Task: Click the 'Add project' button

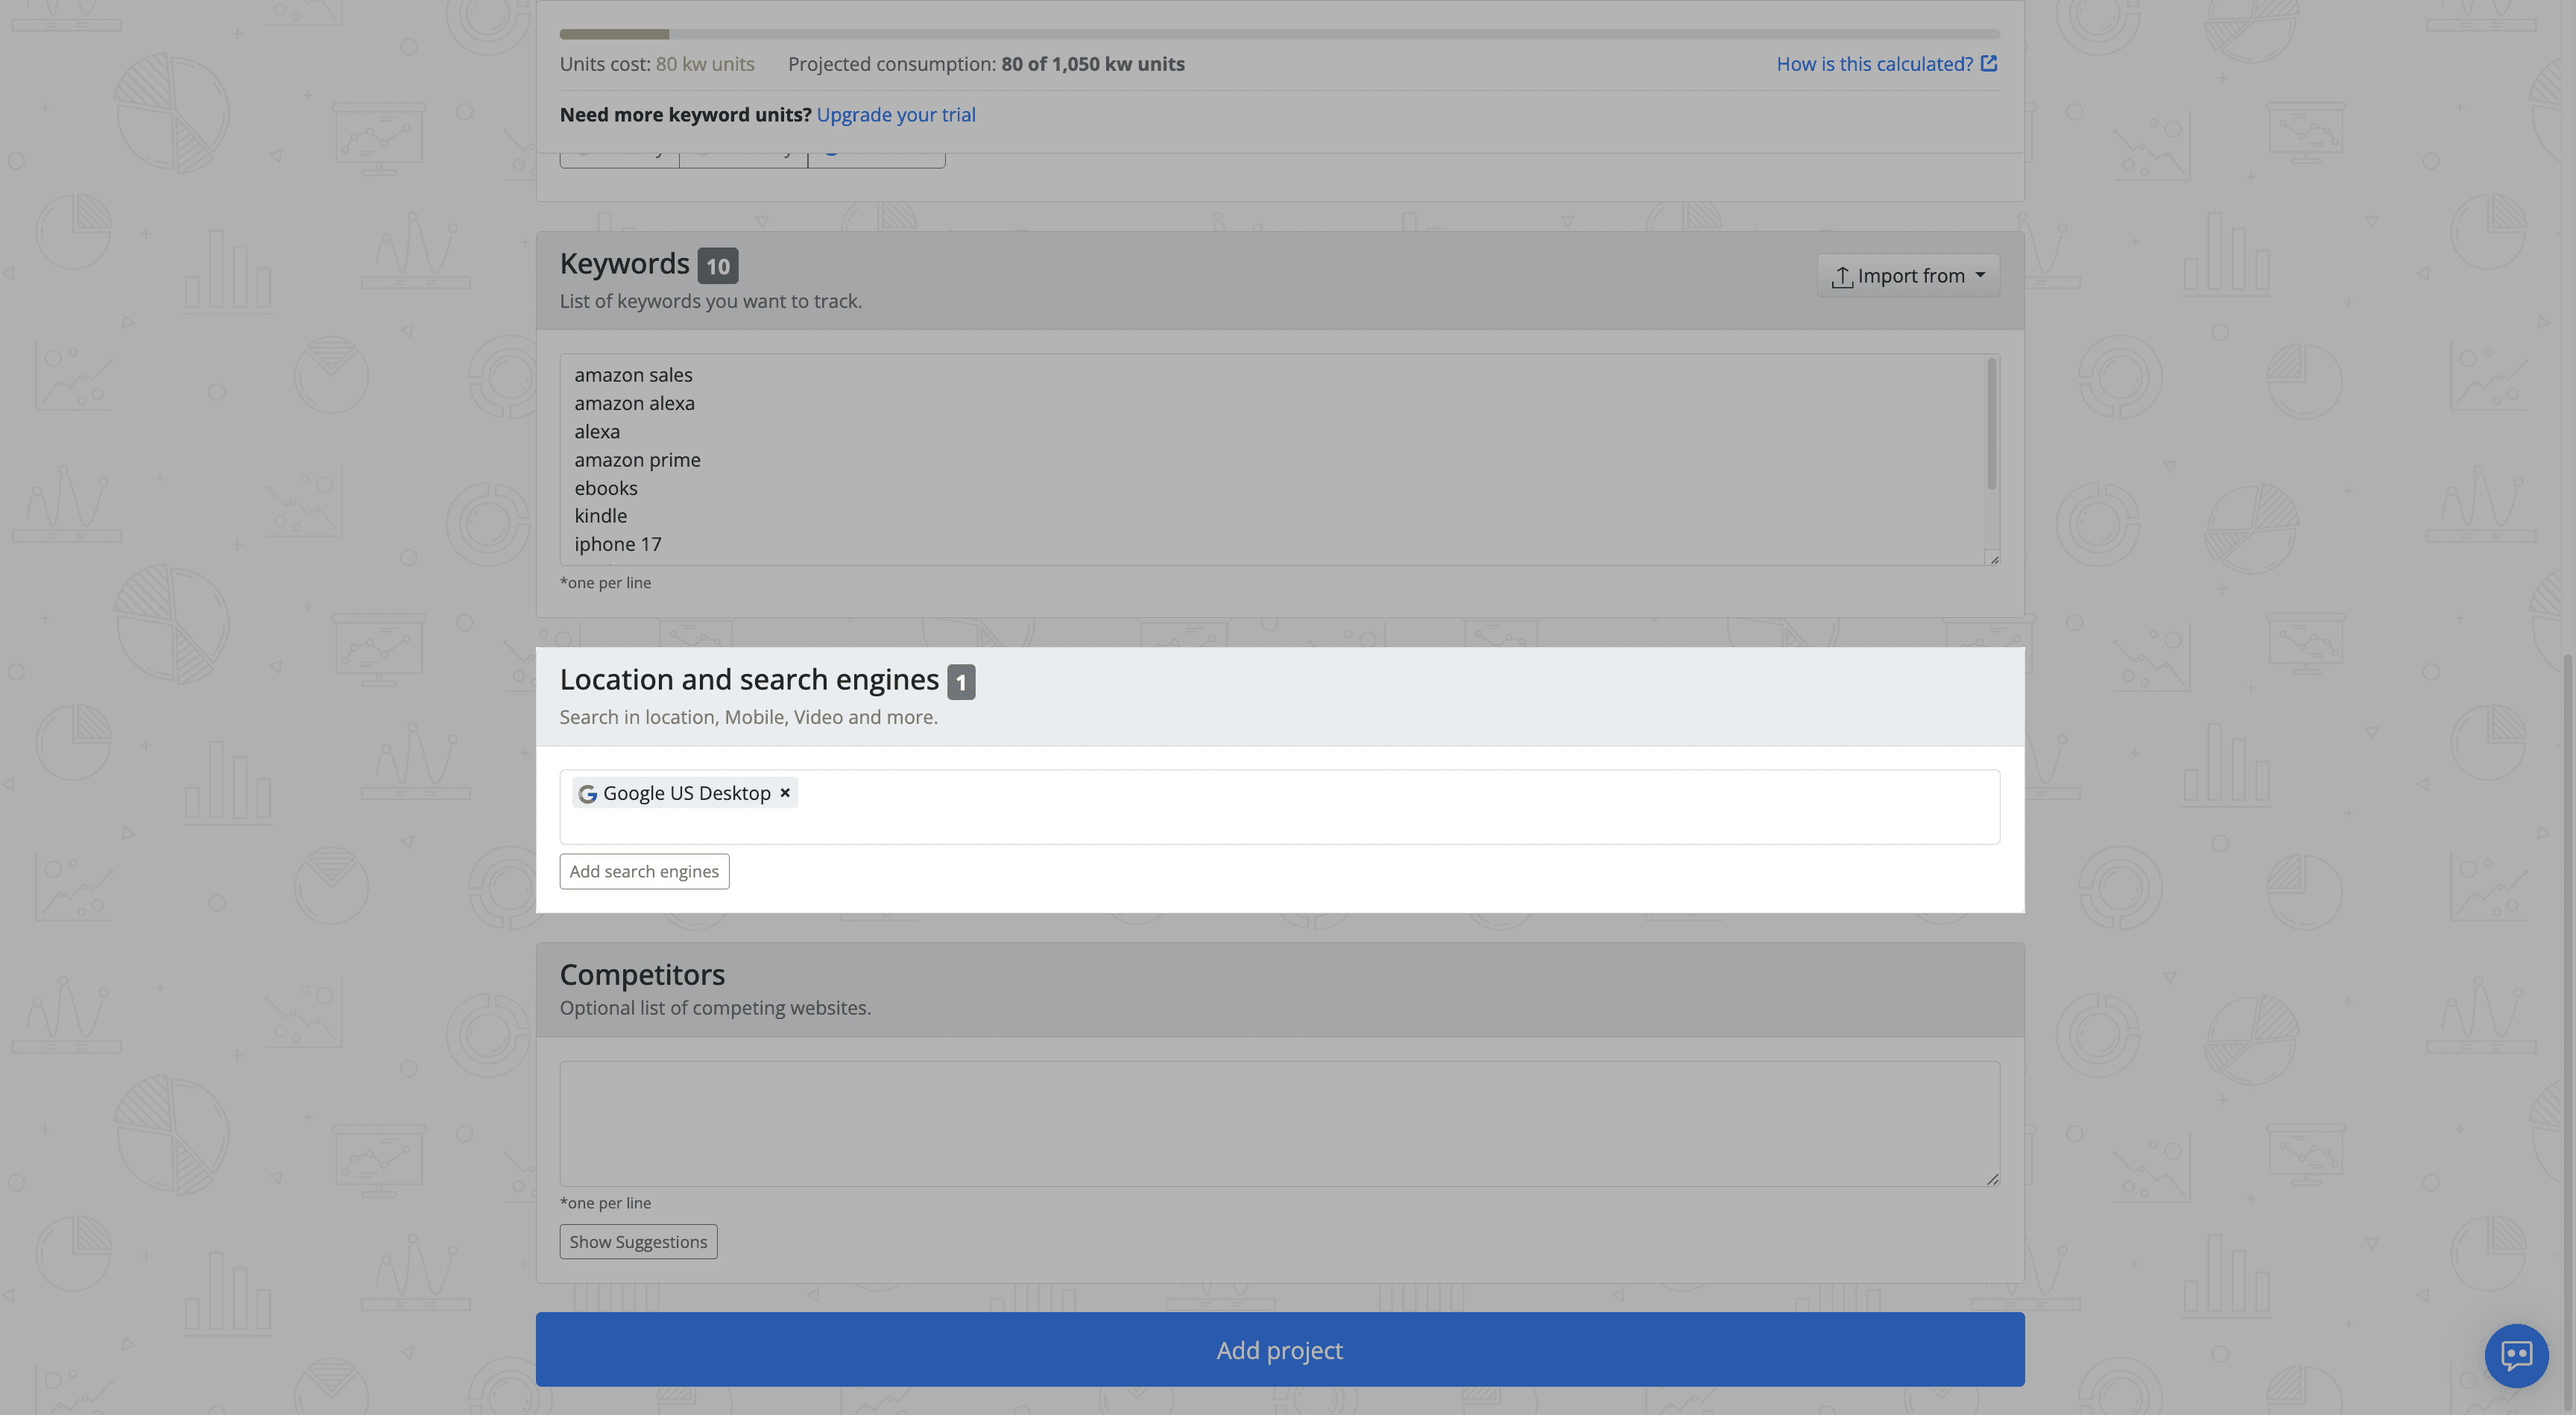Action: 1279,1349
